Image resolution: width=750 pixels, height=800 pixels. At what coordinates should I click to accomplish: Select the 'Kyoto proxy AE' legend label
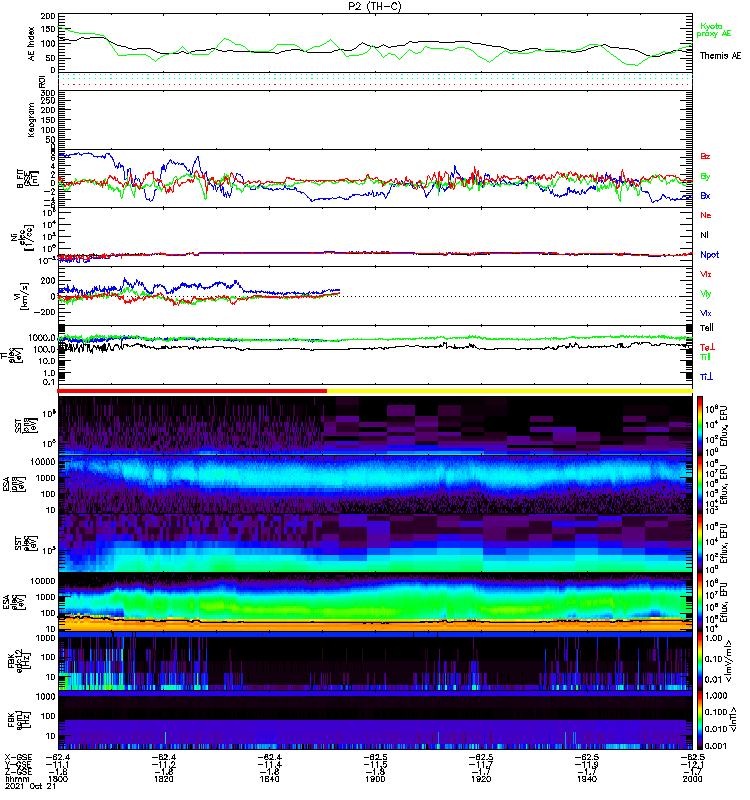coord(714,30)
